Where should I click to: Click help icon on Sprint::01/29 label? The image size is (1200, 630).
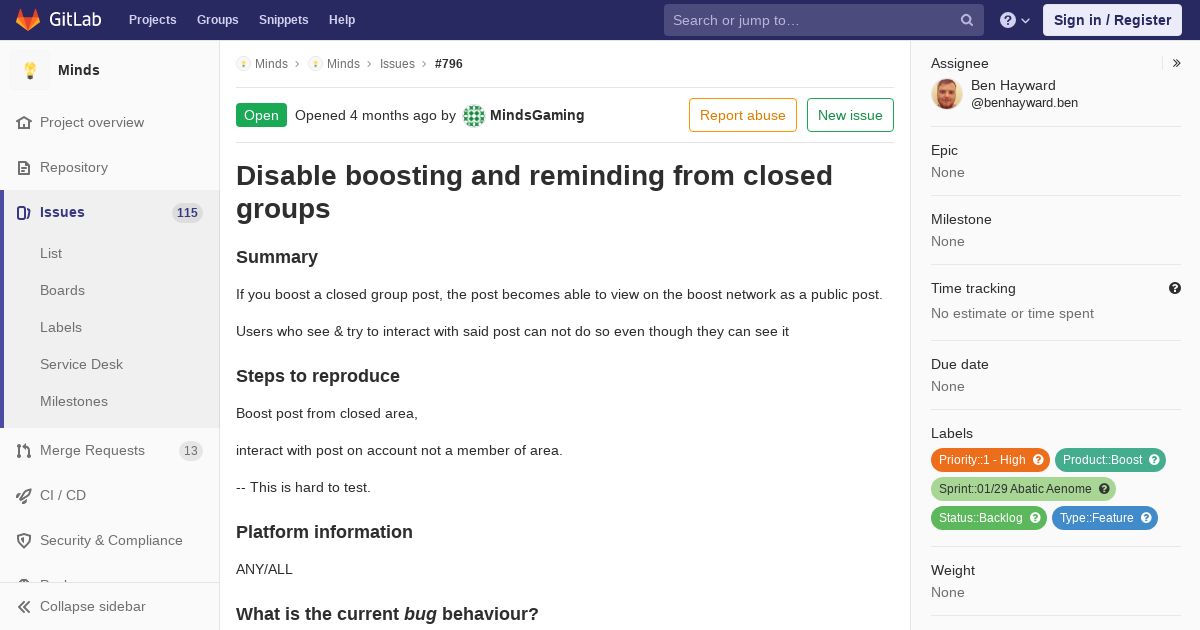[x=1104, y=489]
